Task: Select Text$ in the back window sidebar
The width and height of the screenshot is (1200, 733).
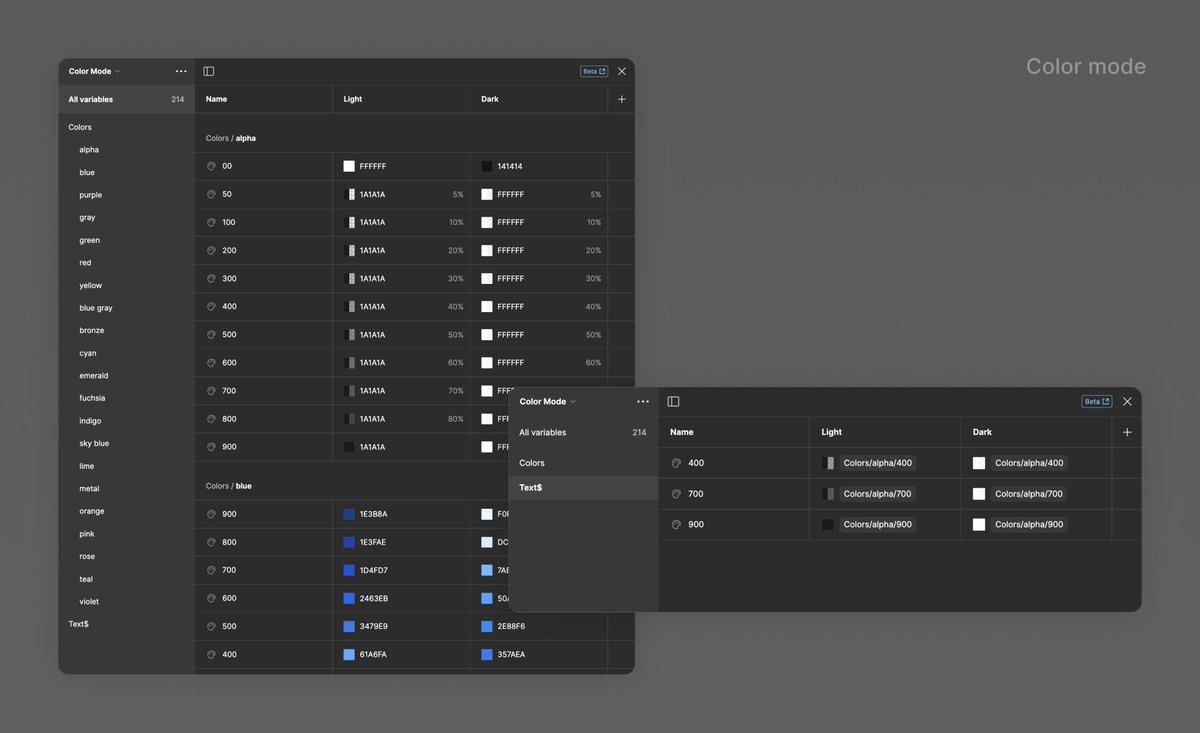Action: click(x=78, y=624)
